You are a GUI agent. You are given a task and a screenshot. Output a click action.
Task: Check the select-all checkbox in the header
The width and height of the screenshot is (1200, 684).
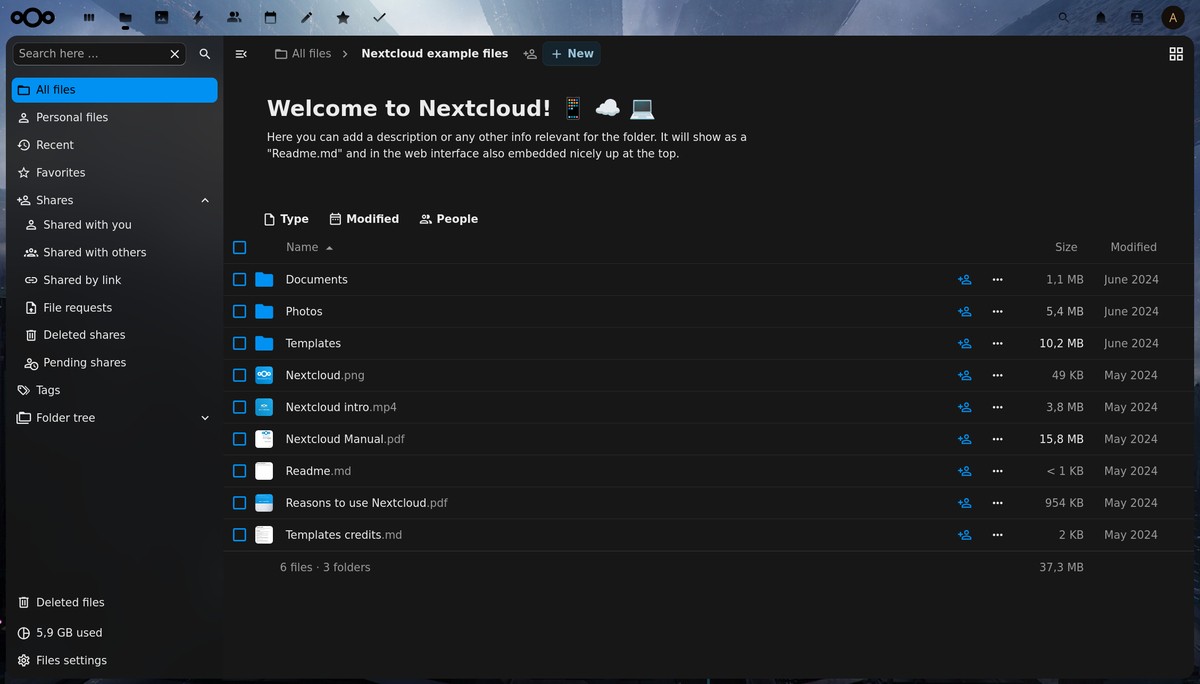point(239,247)
